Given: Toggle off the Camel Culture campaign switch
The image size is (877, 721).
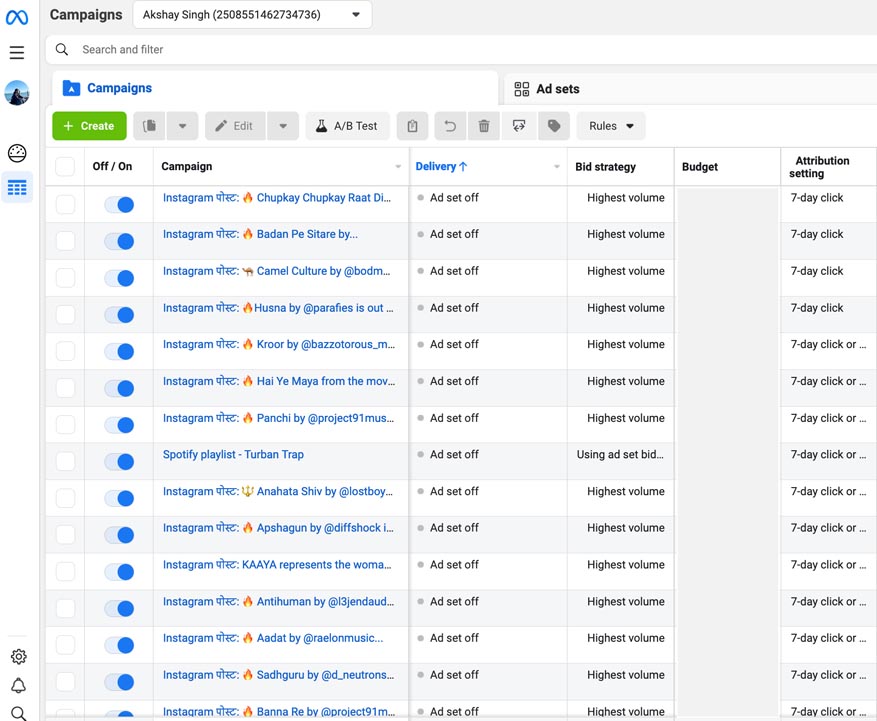Looking at the screenshot, I should (x=119, y=278).
